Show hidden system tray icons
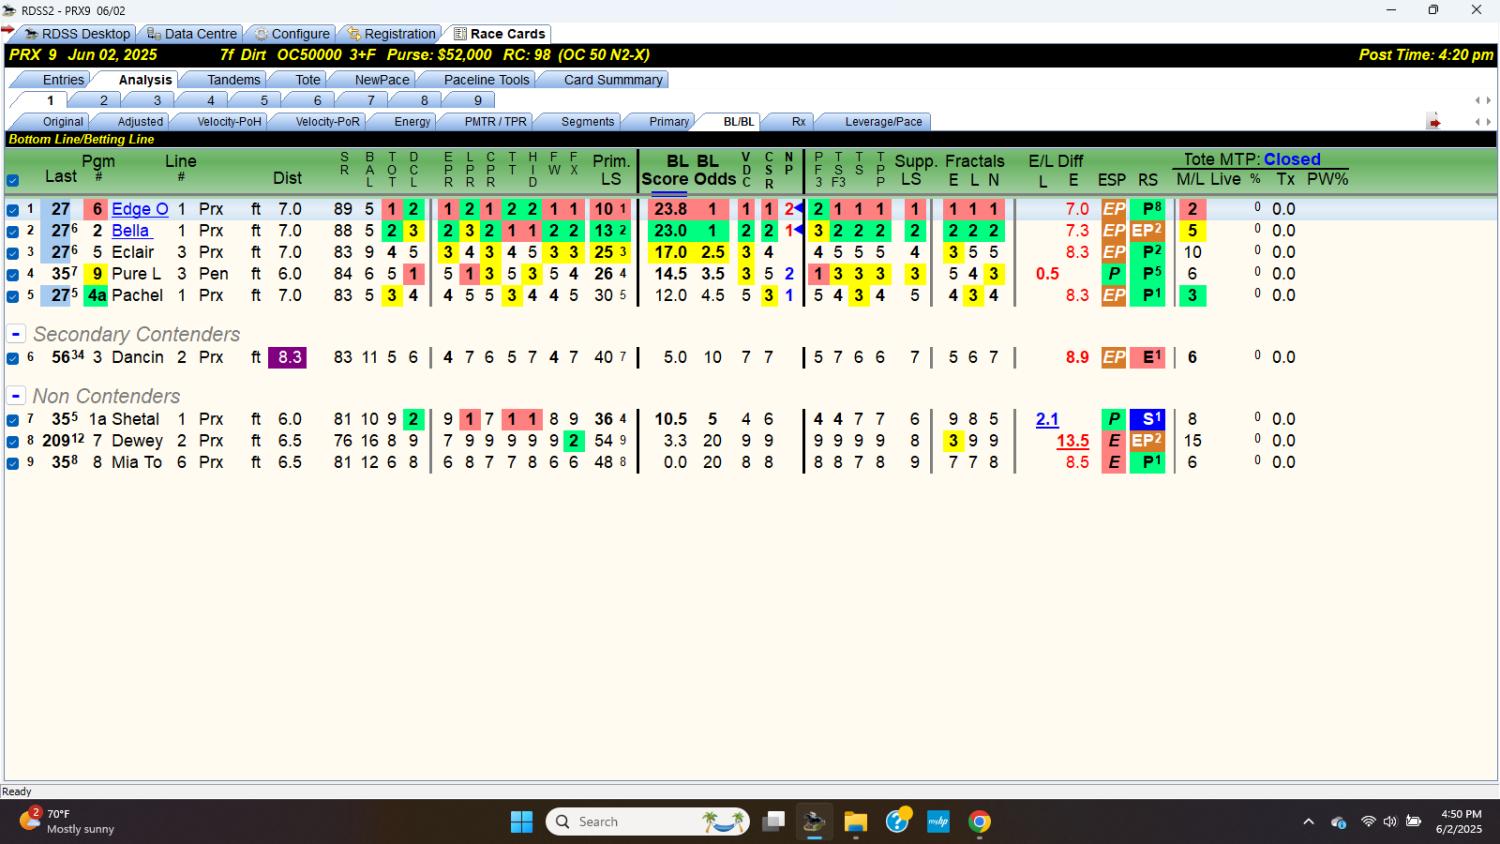 [x=1308, y=822]
